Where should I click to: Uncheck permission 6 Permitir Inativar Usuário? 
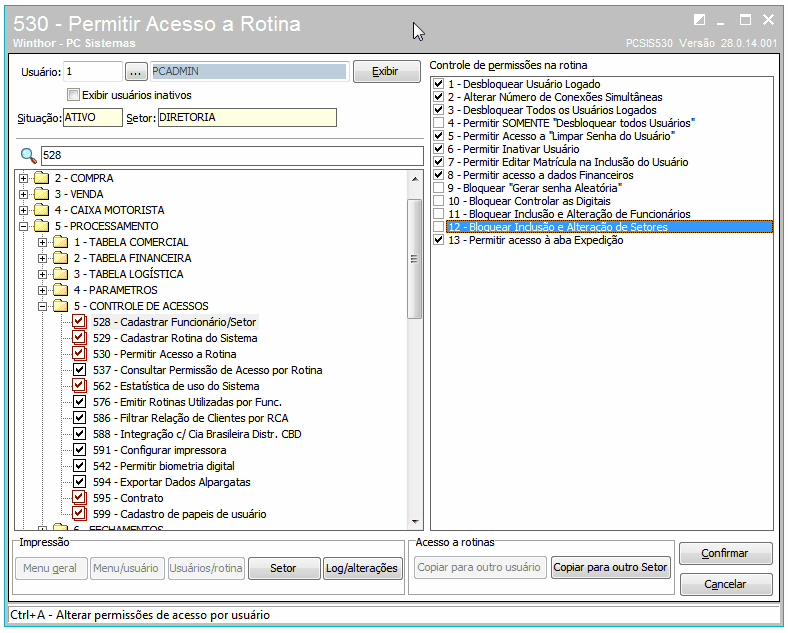pyautogui.click(x=439, y=149)
